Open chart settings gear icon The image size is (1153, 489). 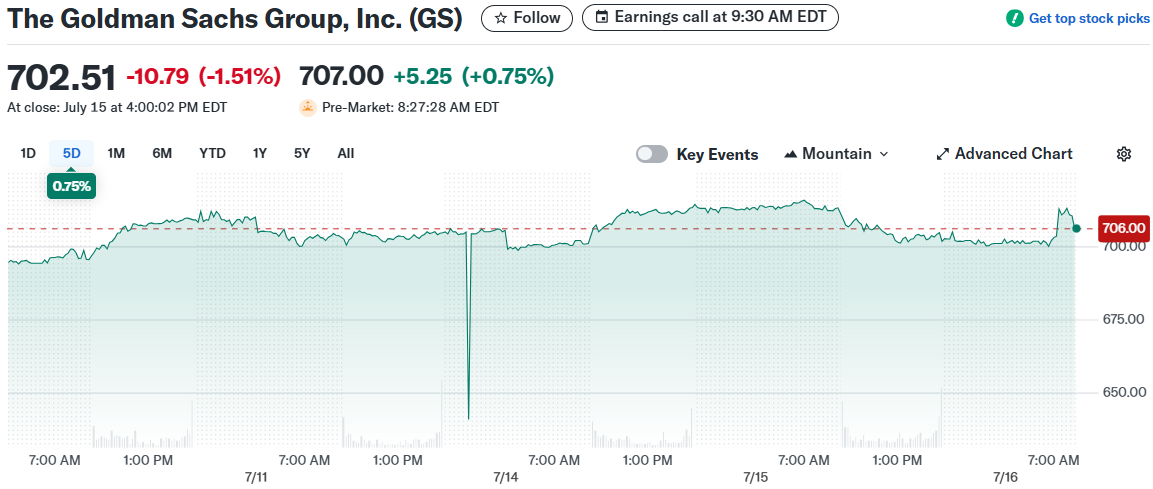point(1124,154)
